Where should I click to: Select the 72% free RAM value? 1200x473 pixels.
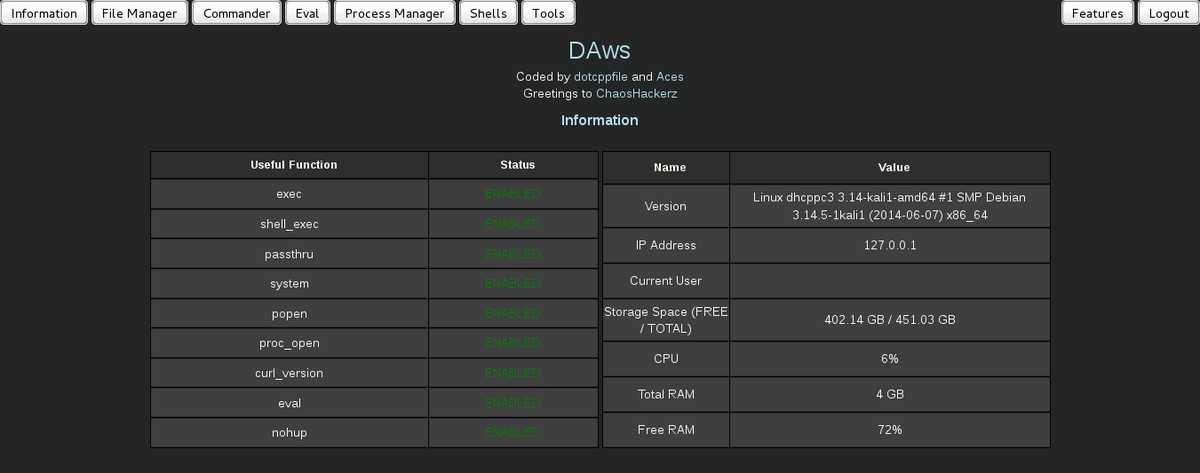coord(890,430)
